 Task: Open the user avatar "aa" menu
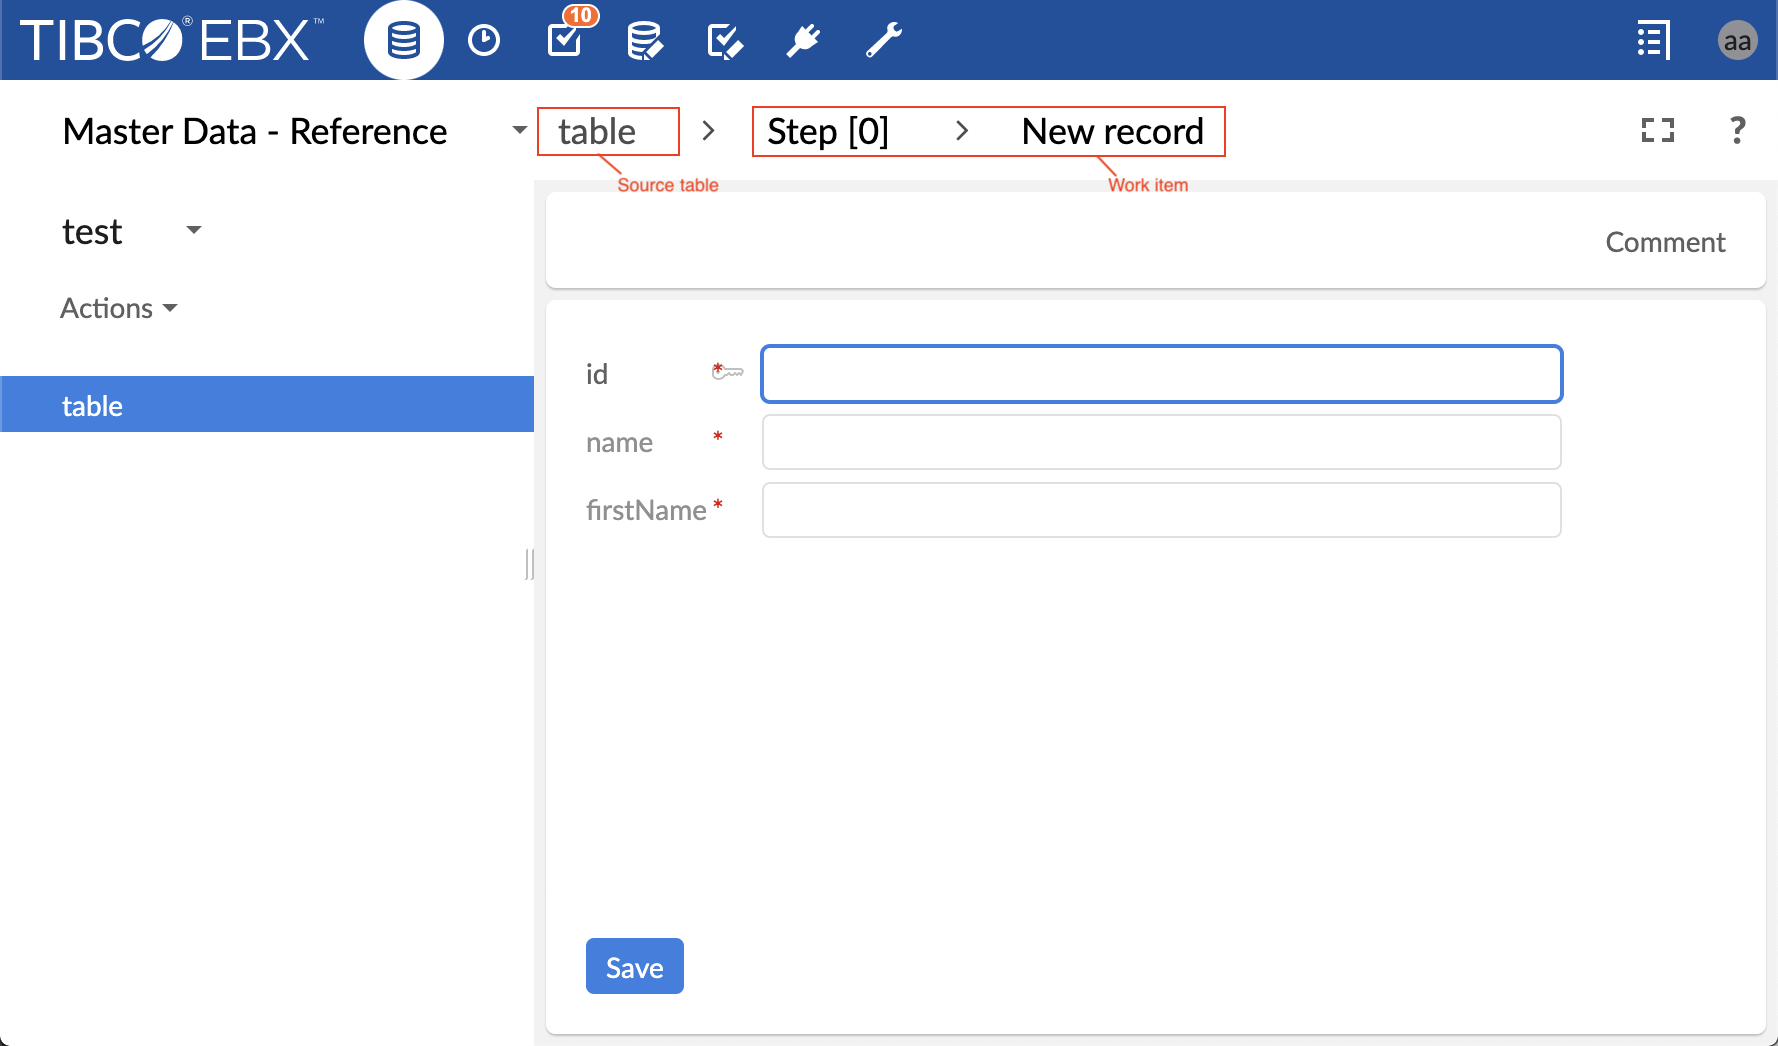coord(1737,41)
